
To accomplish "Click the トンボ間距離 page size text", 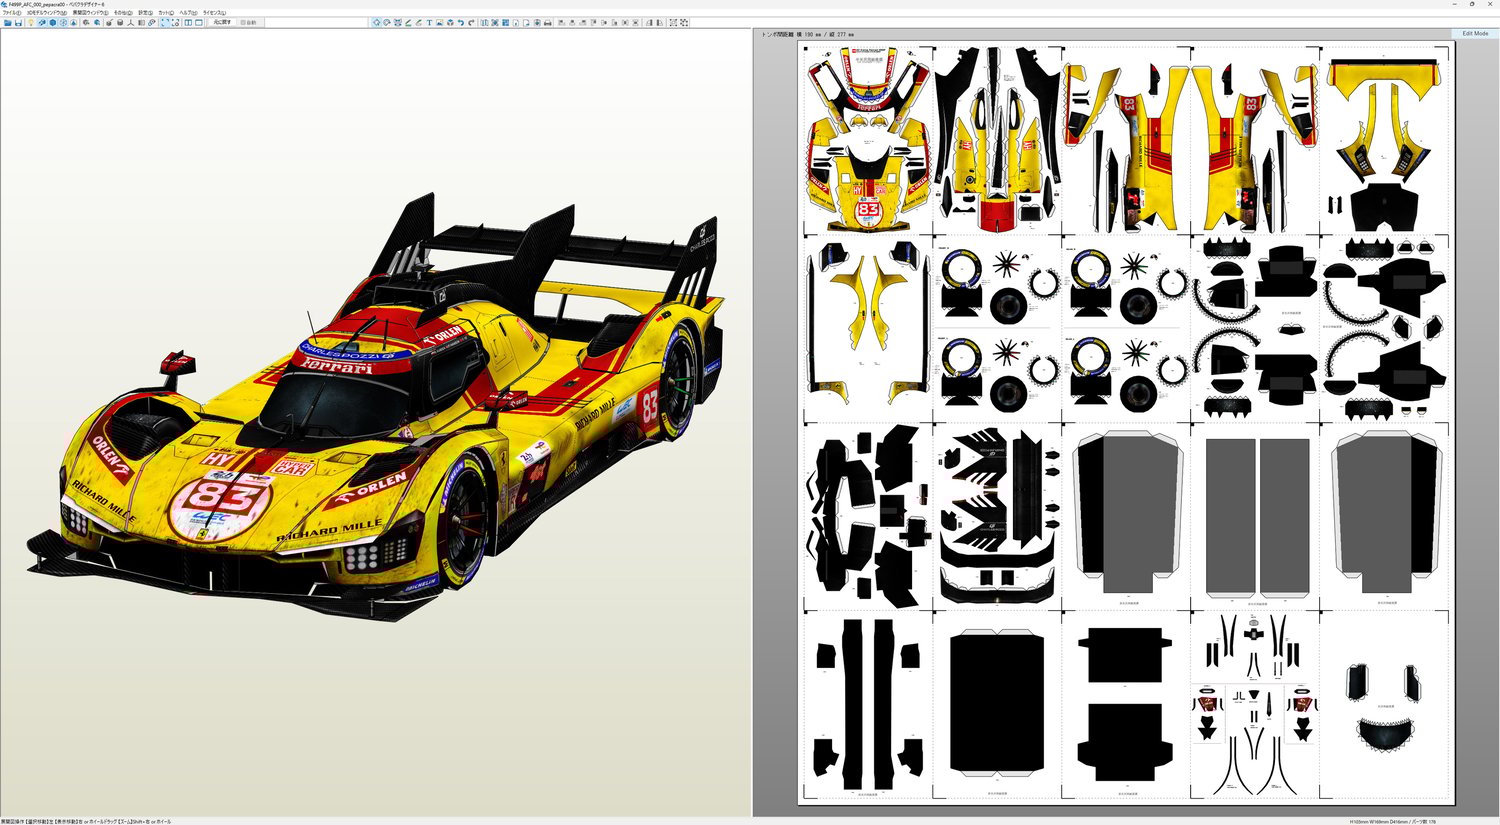I will point(806,34).
